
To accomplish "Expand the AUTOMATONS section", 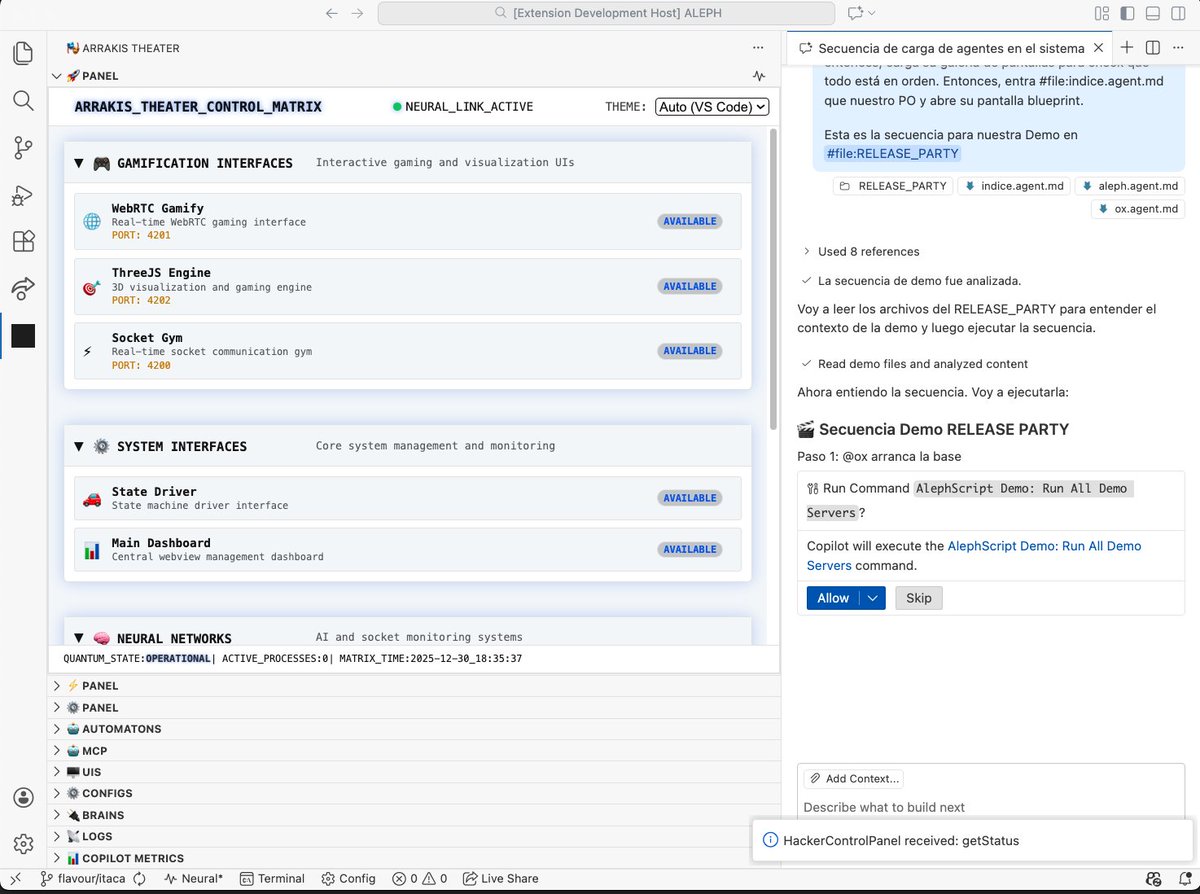I will 414,729.
